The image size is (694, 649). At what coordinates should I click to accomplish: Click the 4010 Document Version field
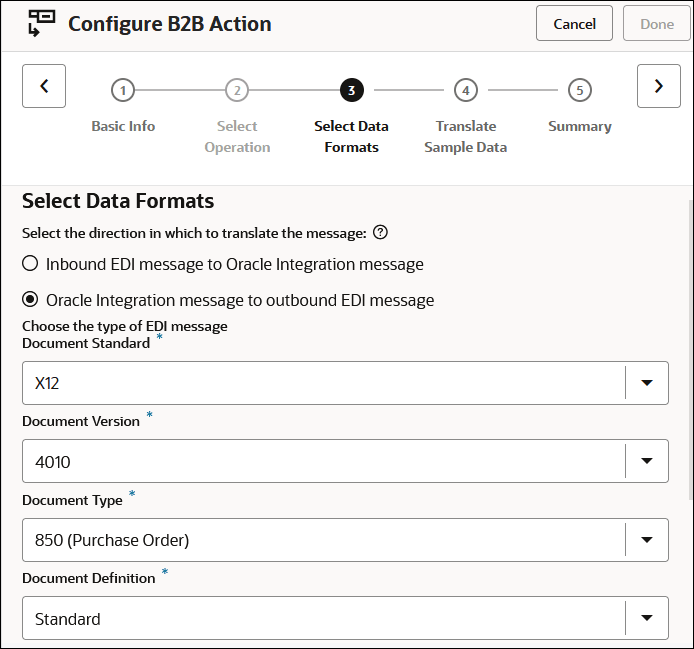[x=345, y=461]
